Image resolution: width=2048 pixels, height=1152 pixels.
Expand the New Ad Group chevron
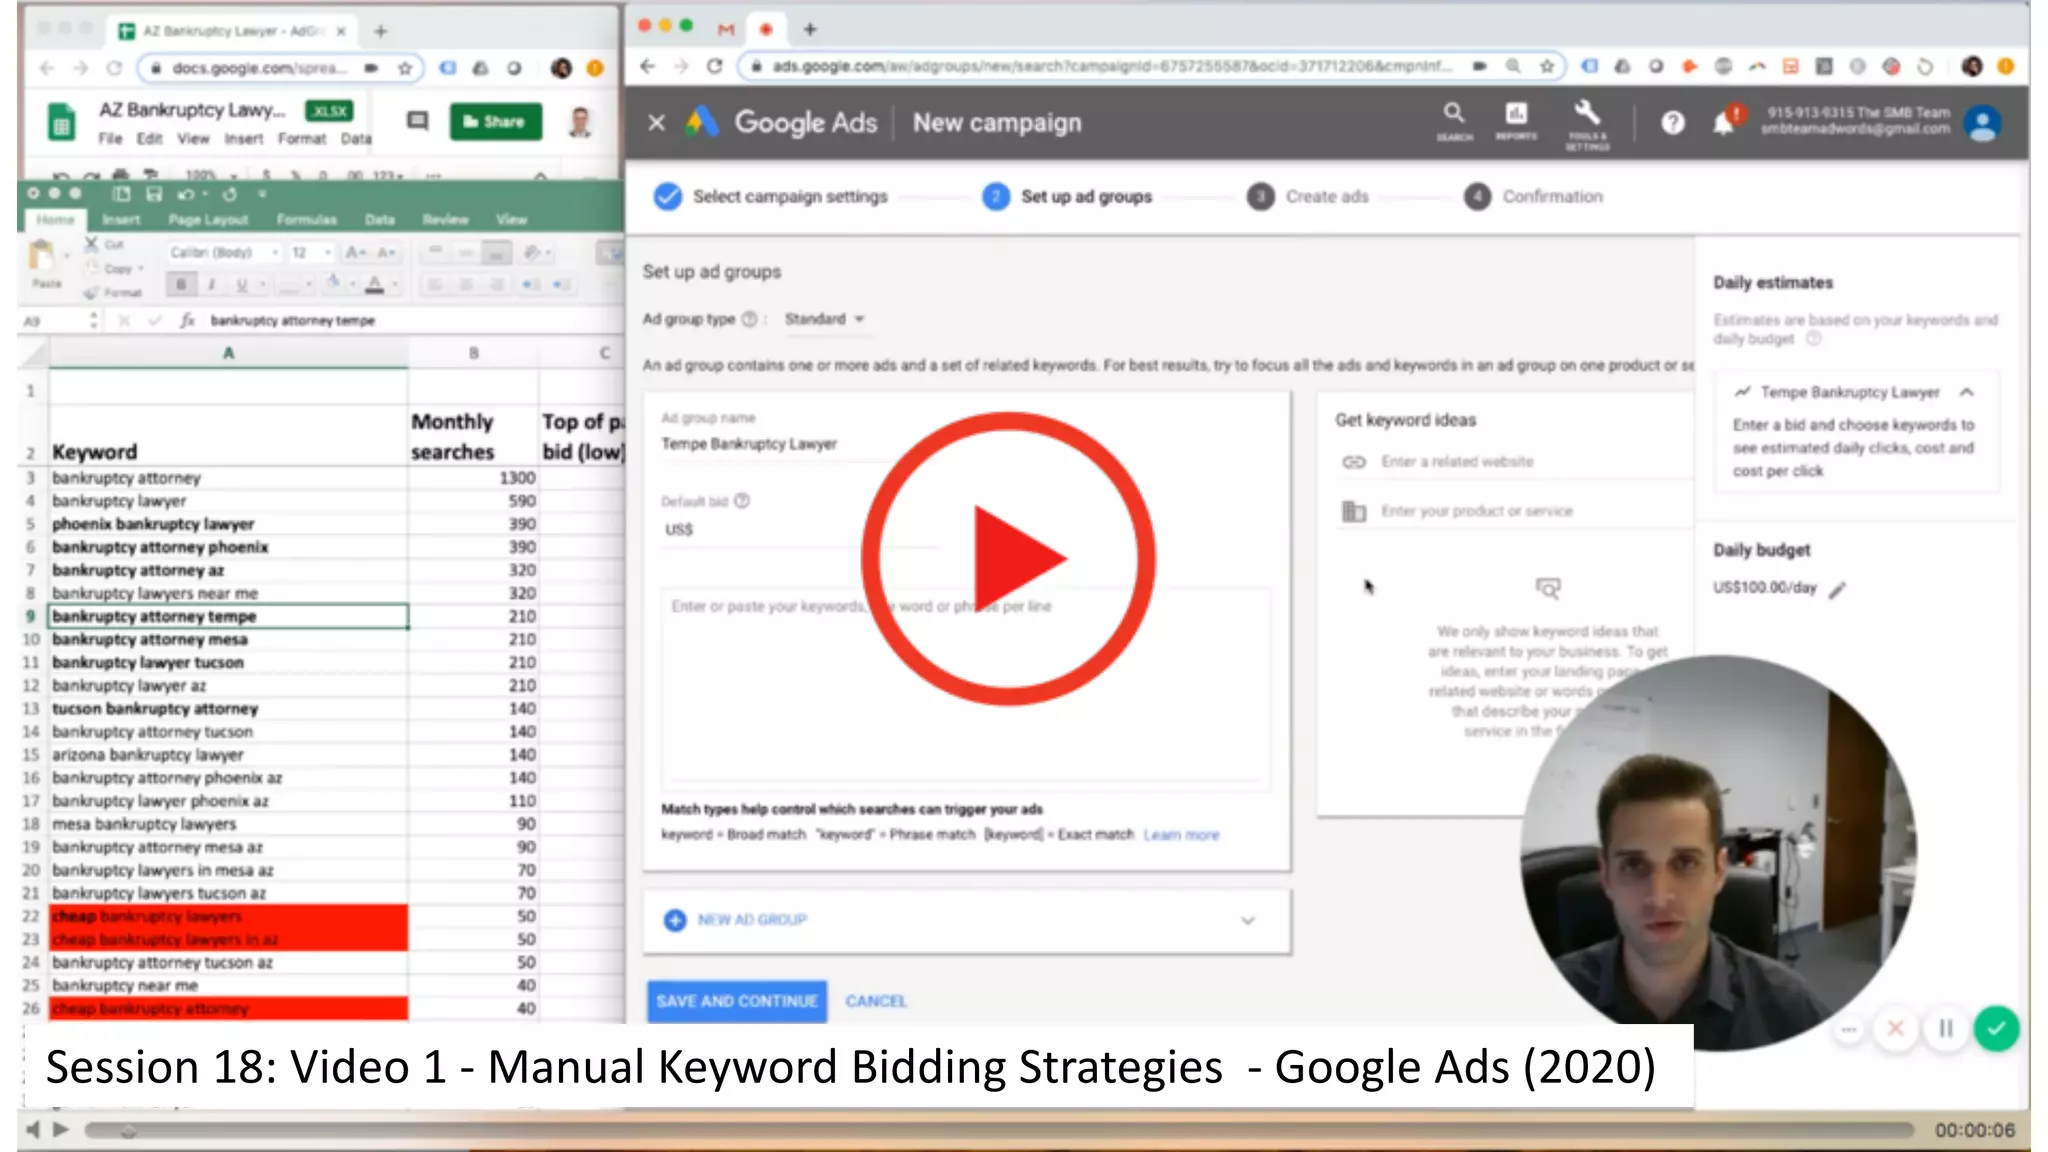click(x=1247, y=920)
